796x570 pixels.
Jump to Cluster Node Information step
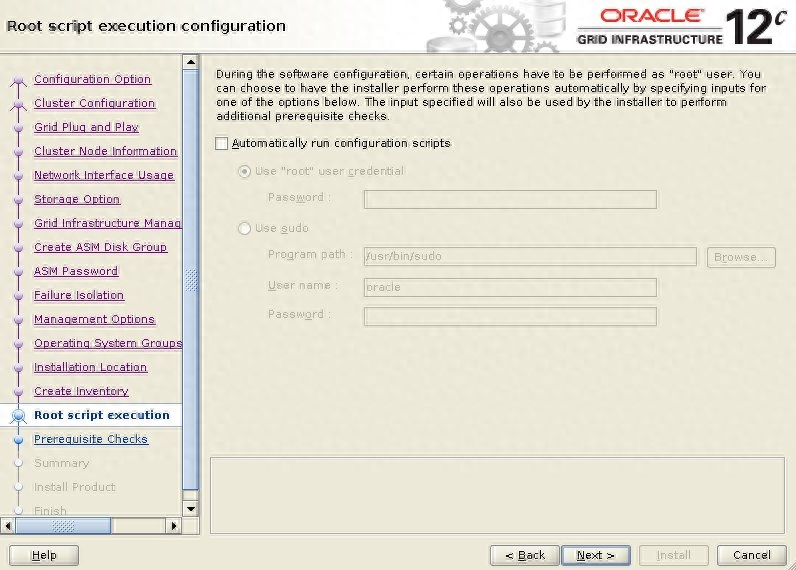(105, 151)
